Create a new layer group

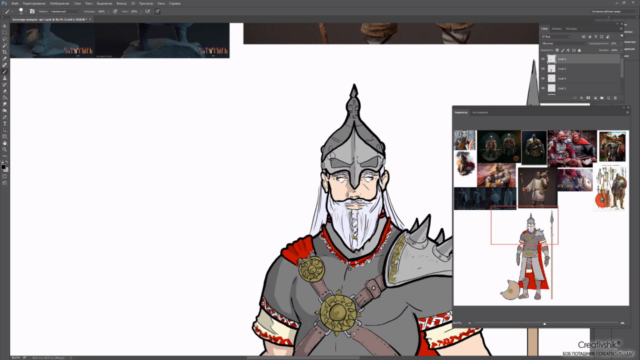click(x=602, y=98)
